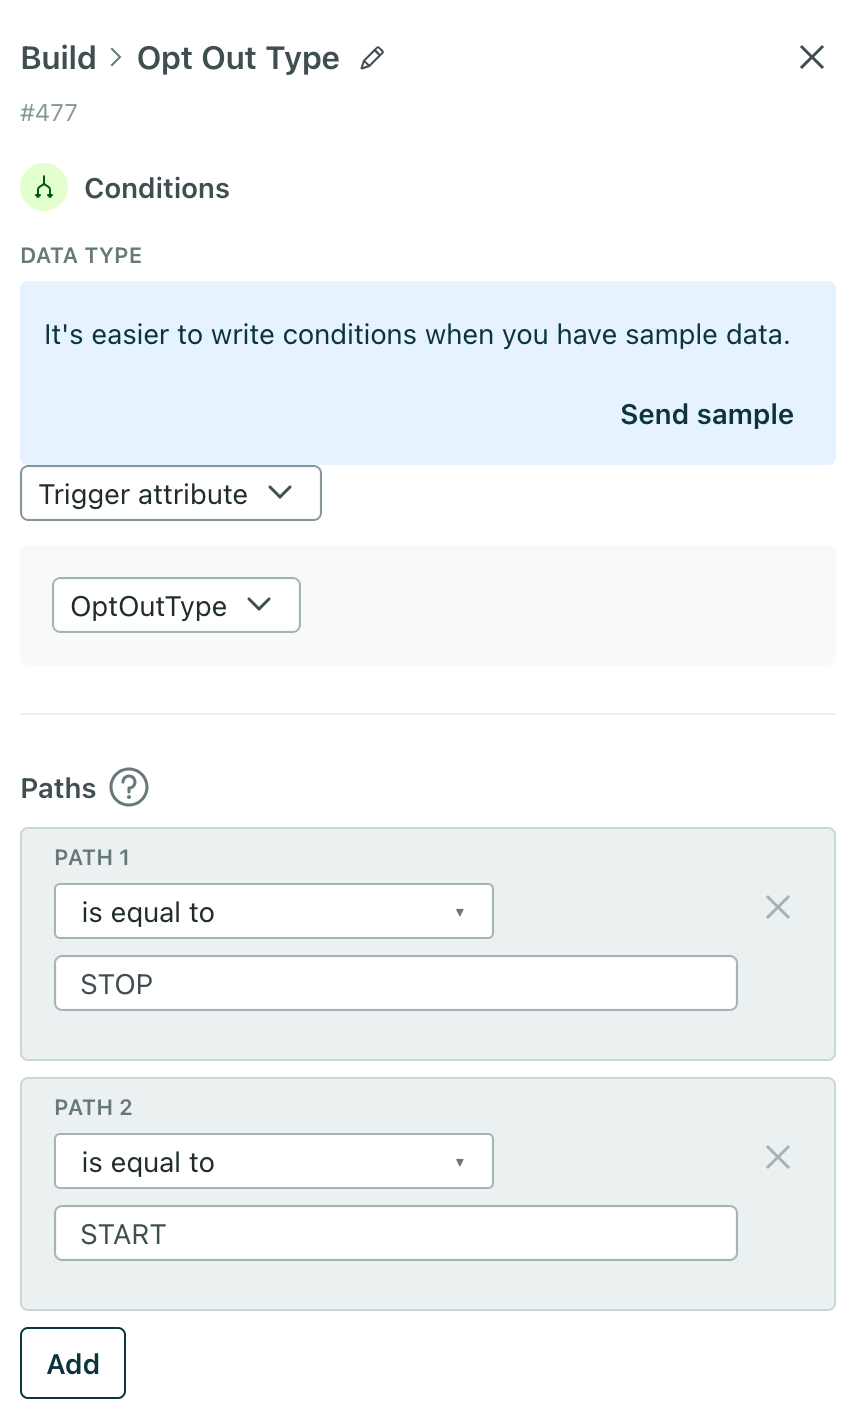
Task: Click the OptOutType chevron arrow
Action: tap(260, 604)
